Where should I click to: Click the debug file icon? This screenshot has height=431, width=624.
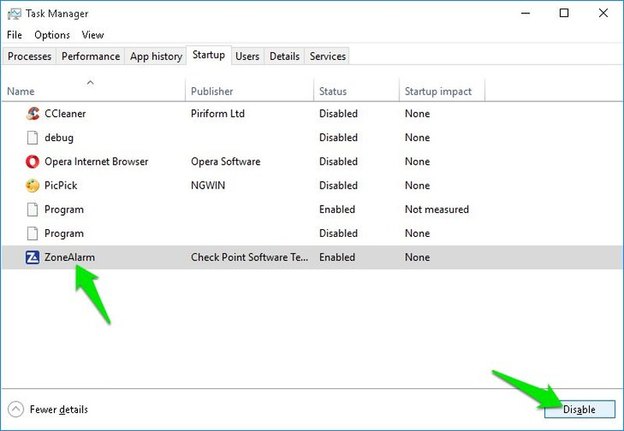pyautogui.click(x=33, y=137)
